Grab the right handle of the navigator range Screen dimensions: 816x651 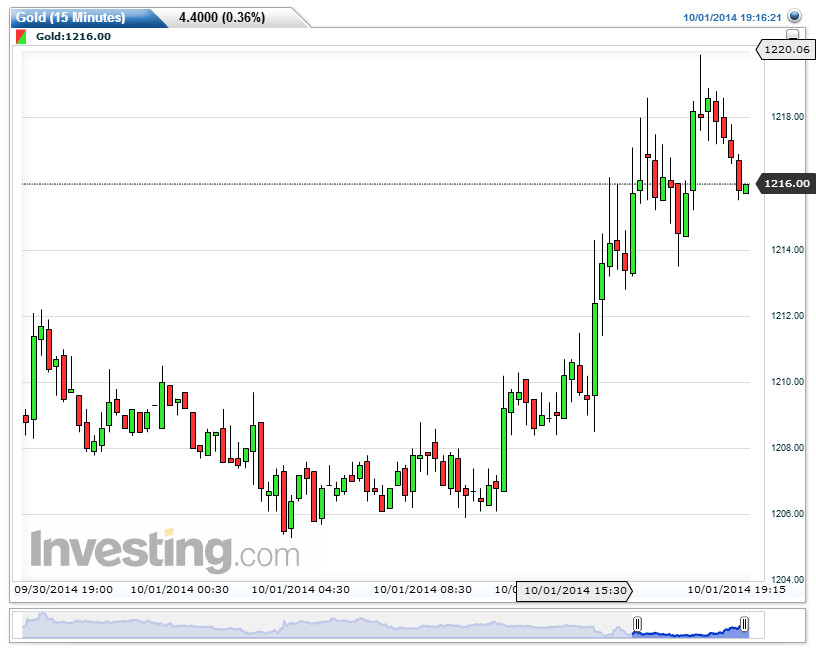[x=745, y=623]
